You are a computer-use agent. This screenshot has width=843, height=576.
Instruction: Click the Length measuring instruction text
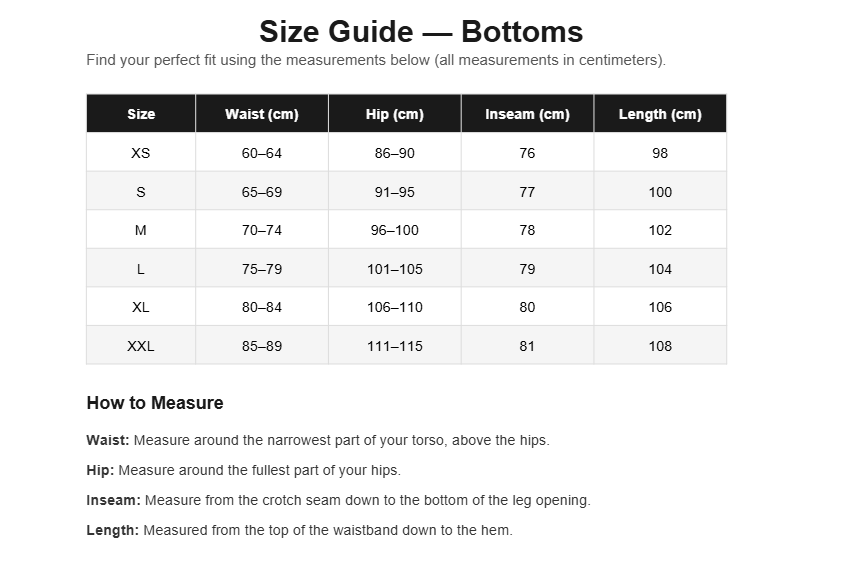coord(299,530)
